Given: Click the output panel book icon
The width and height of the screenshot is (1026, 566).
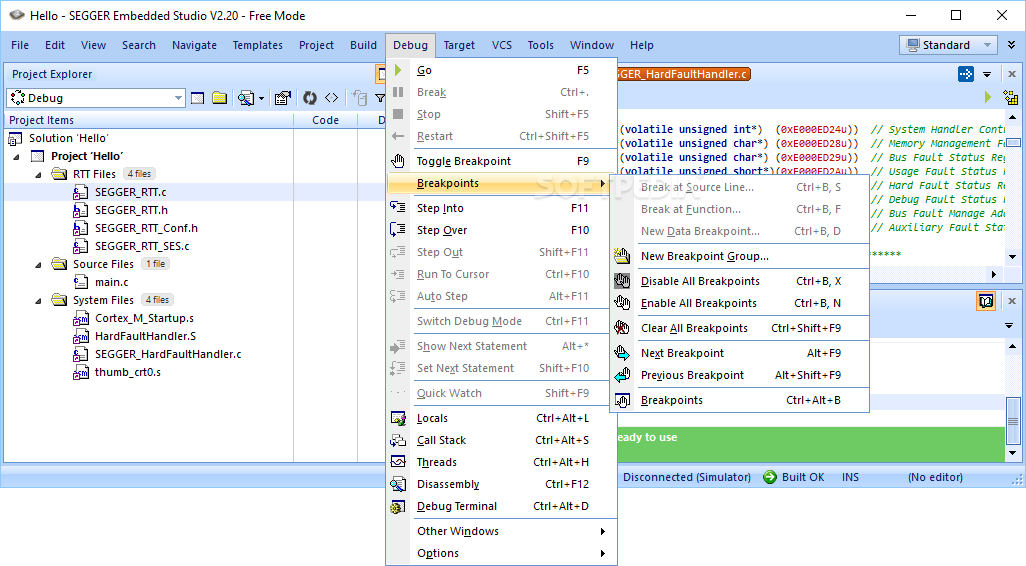Looking at the screenshot, I should [985, 301].
